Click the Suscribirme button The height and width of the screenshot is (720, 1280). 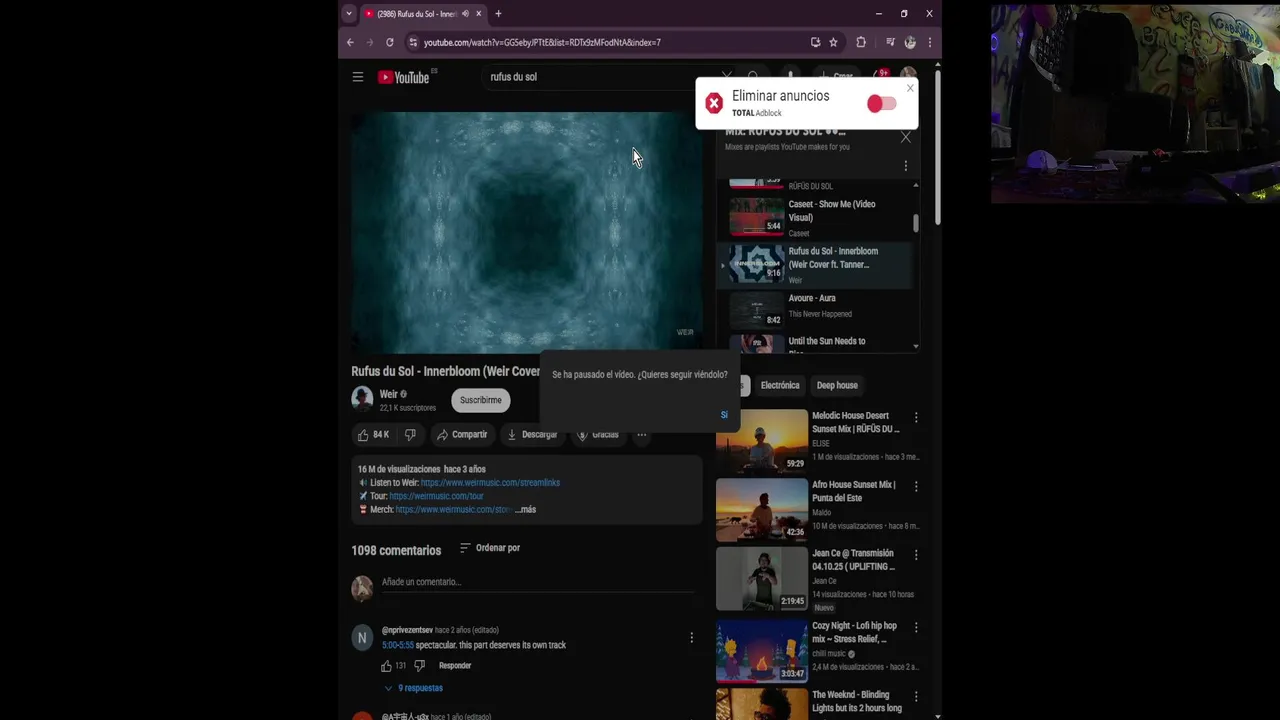coord(481,400)
